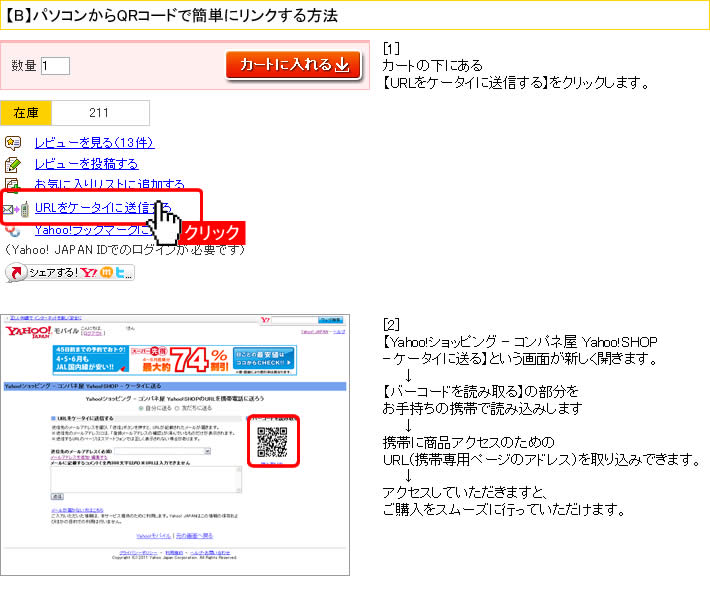Click the 元の画面へ戻る link
The image size is (710, 606).
coord(194,536)
